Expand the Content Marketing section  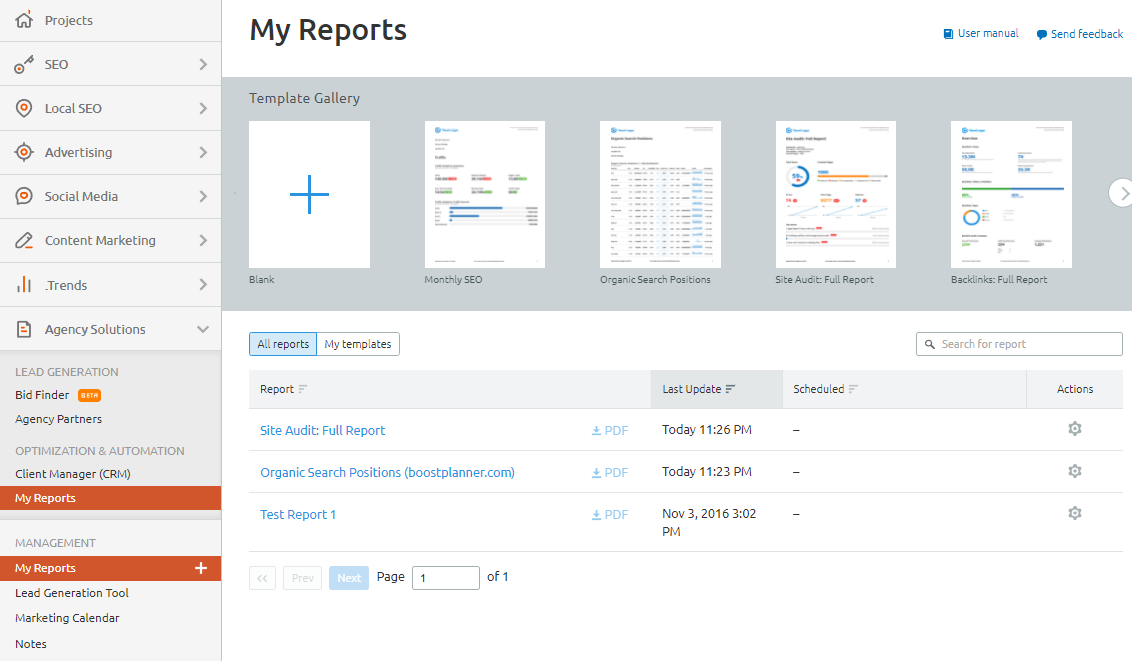click(203, 241)
